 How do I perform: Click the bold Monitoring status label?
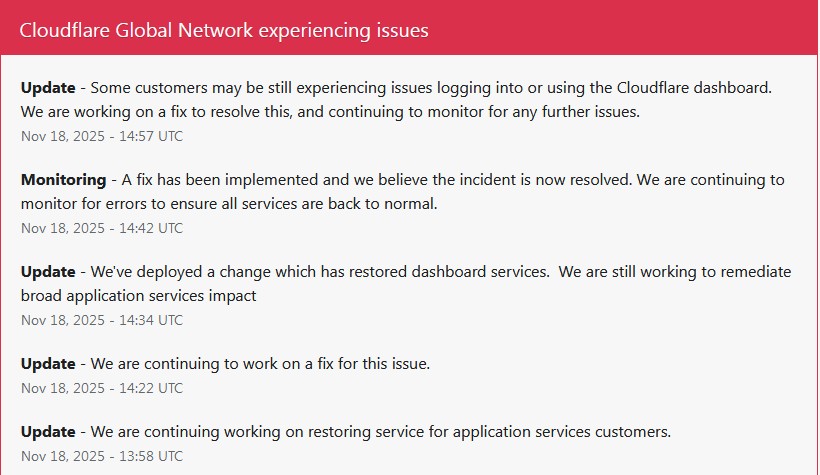[63, 180]
